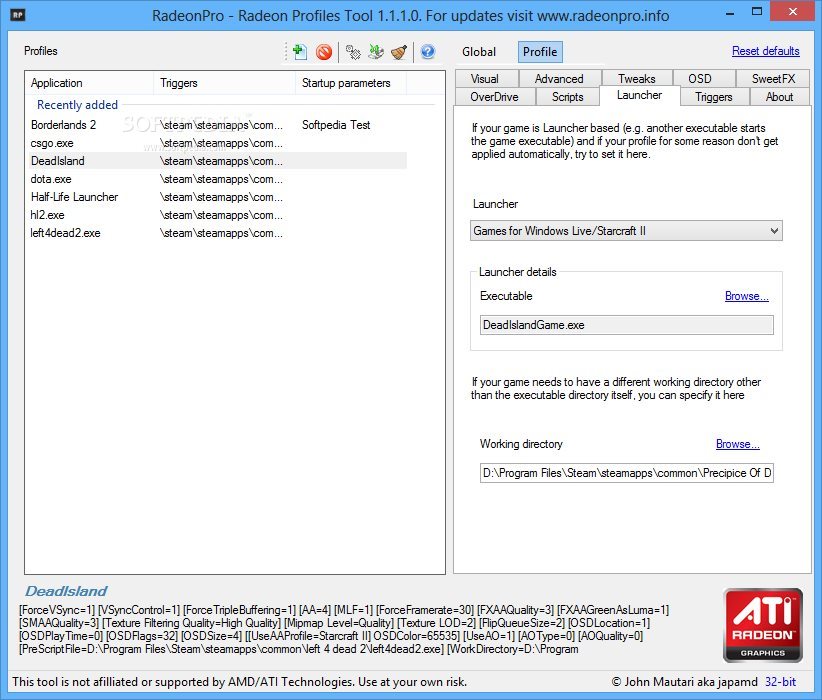
Task: Browse for the launcher executable
Action: point(747,296)
